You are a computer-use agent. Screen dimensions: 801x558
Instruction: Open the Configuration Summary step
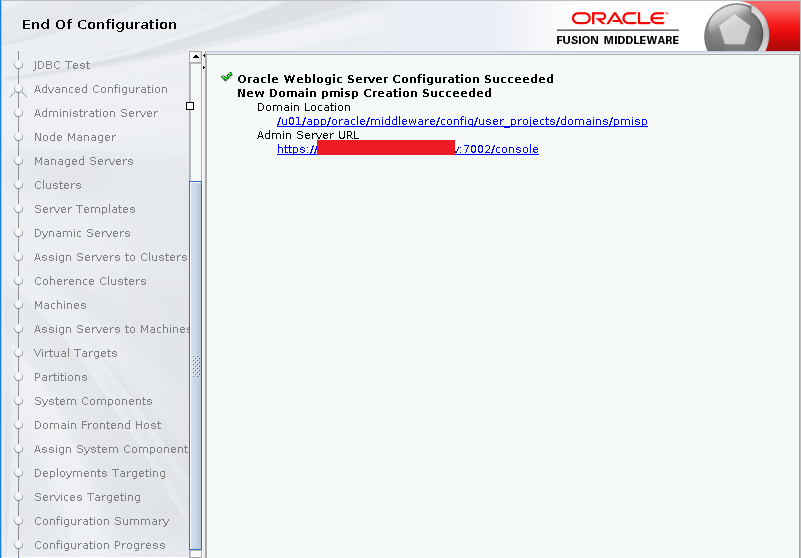(x=101, y=521)
